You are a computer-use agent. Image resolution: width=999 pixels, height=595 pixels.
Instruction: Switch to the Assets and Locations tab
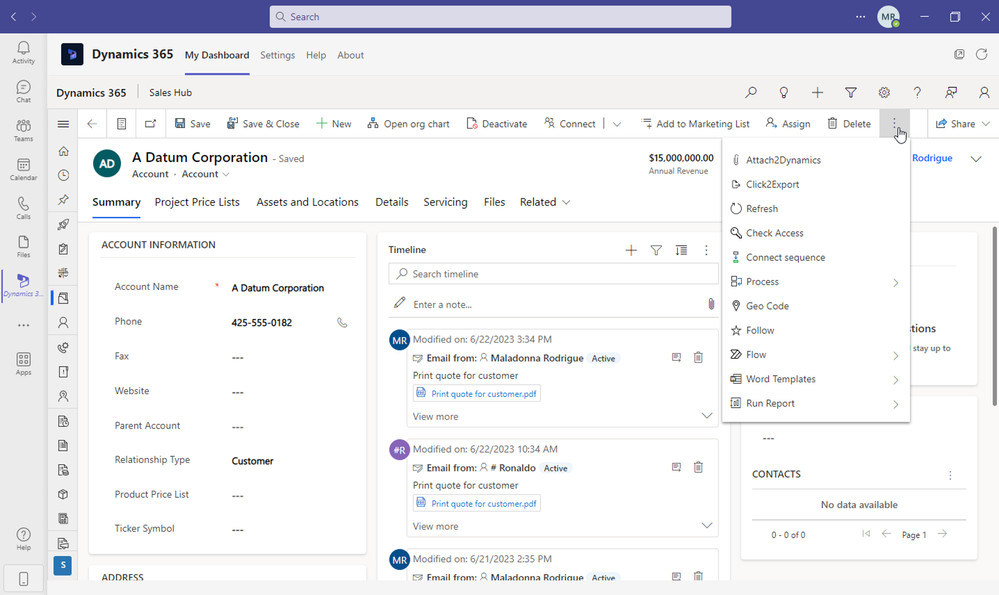click(307, 202)
